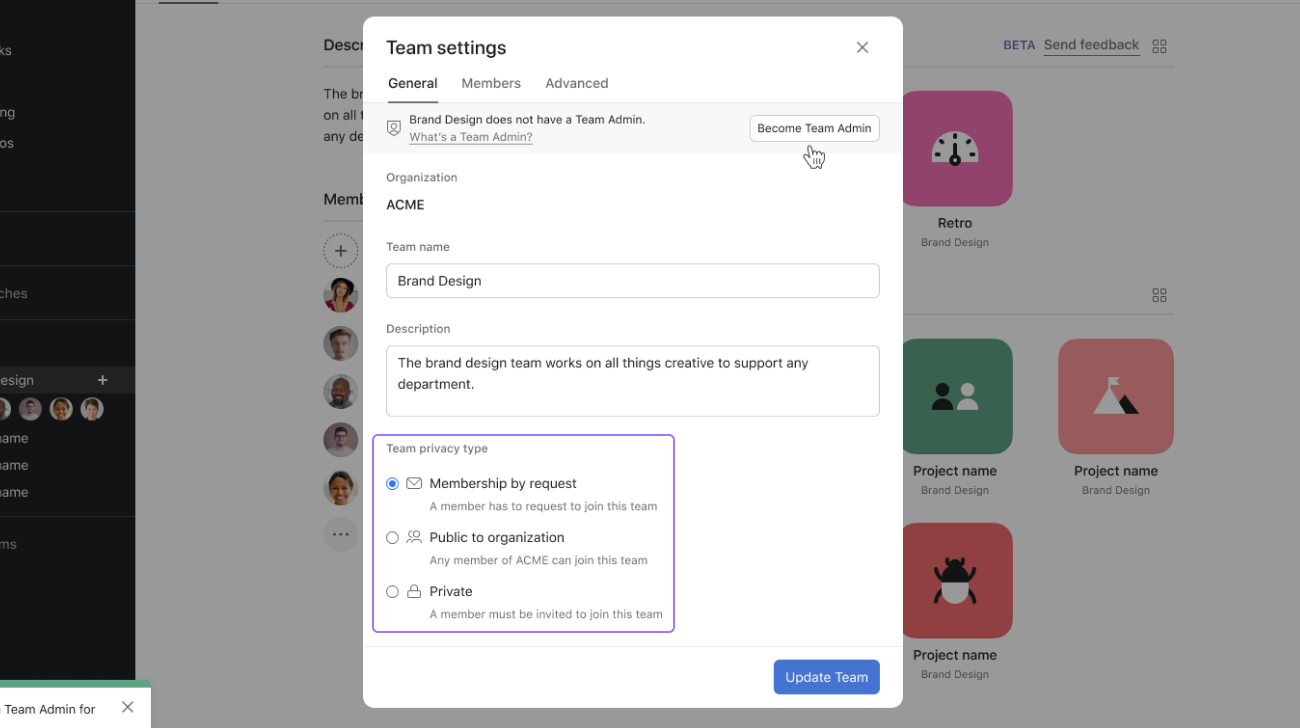Select the Private privacy option
1300x728 pixels.
pos(392,592)
